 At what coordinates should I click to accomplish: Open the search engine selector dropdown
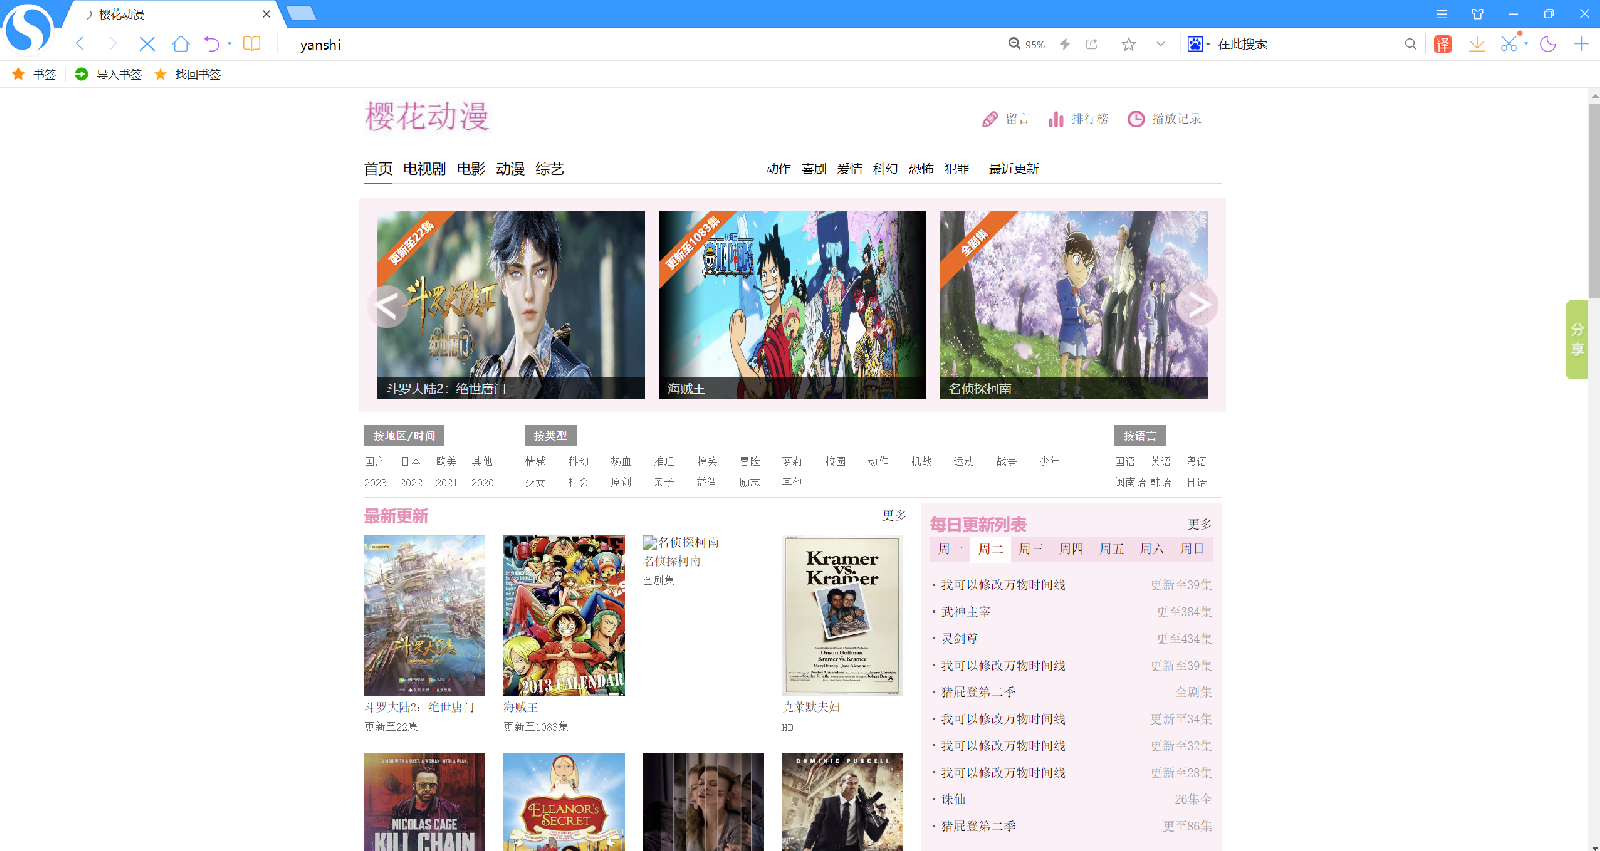pos(1198,44)
